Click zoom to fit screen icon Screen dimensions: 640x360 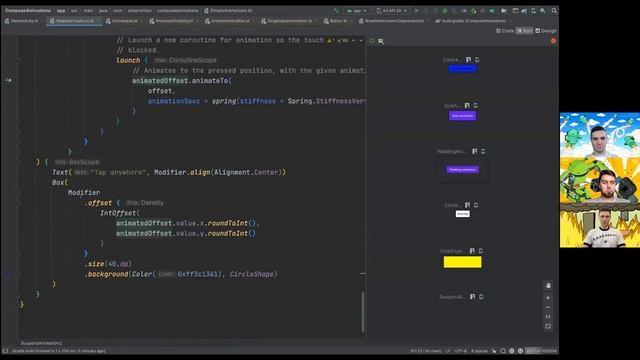[x=548, y=327]
